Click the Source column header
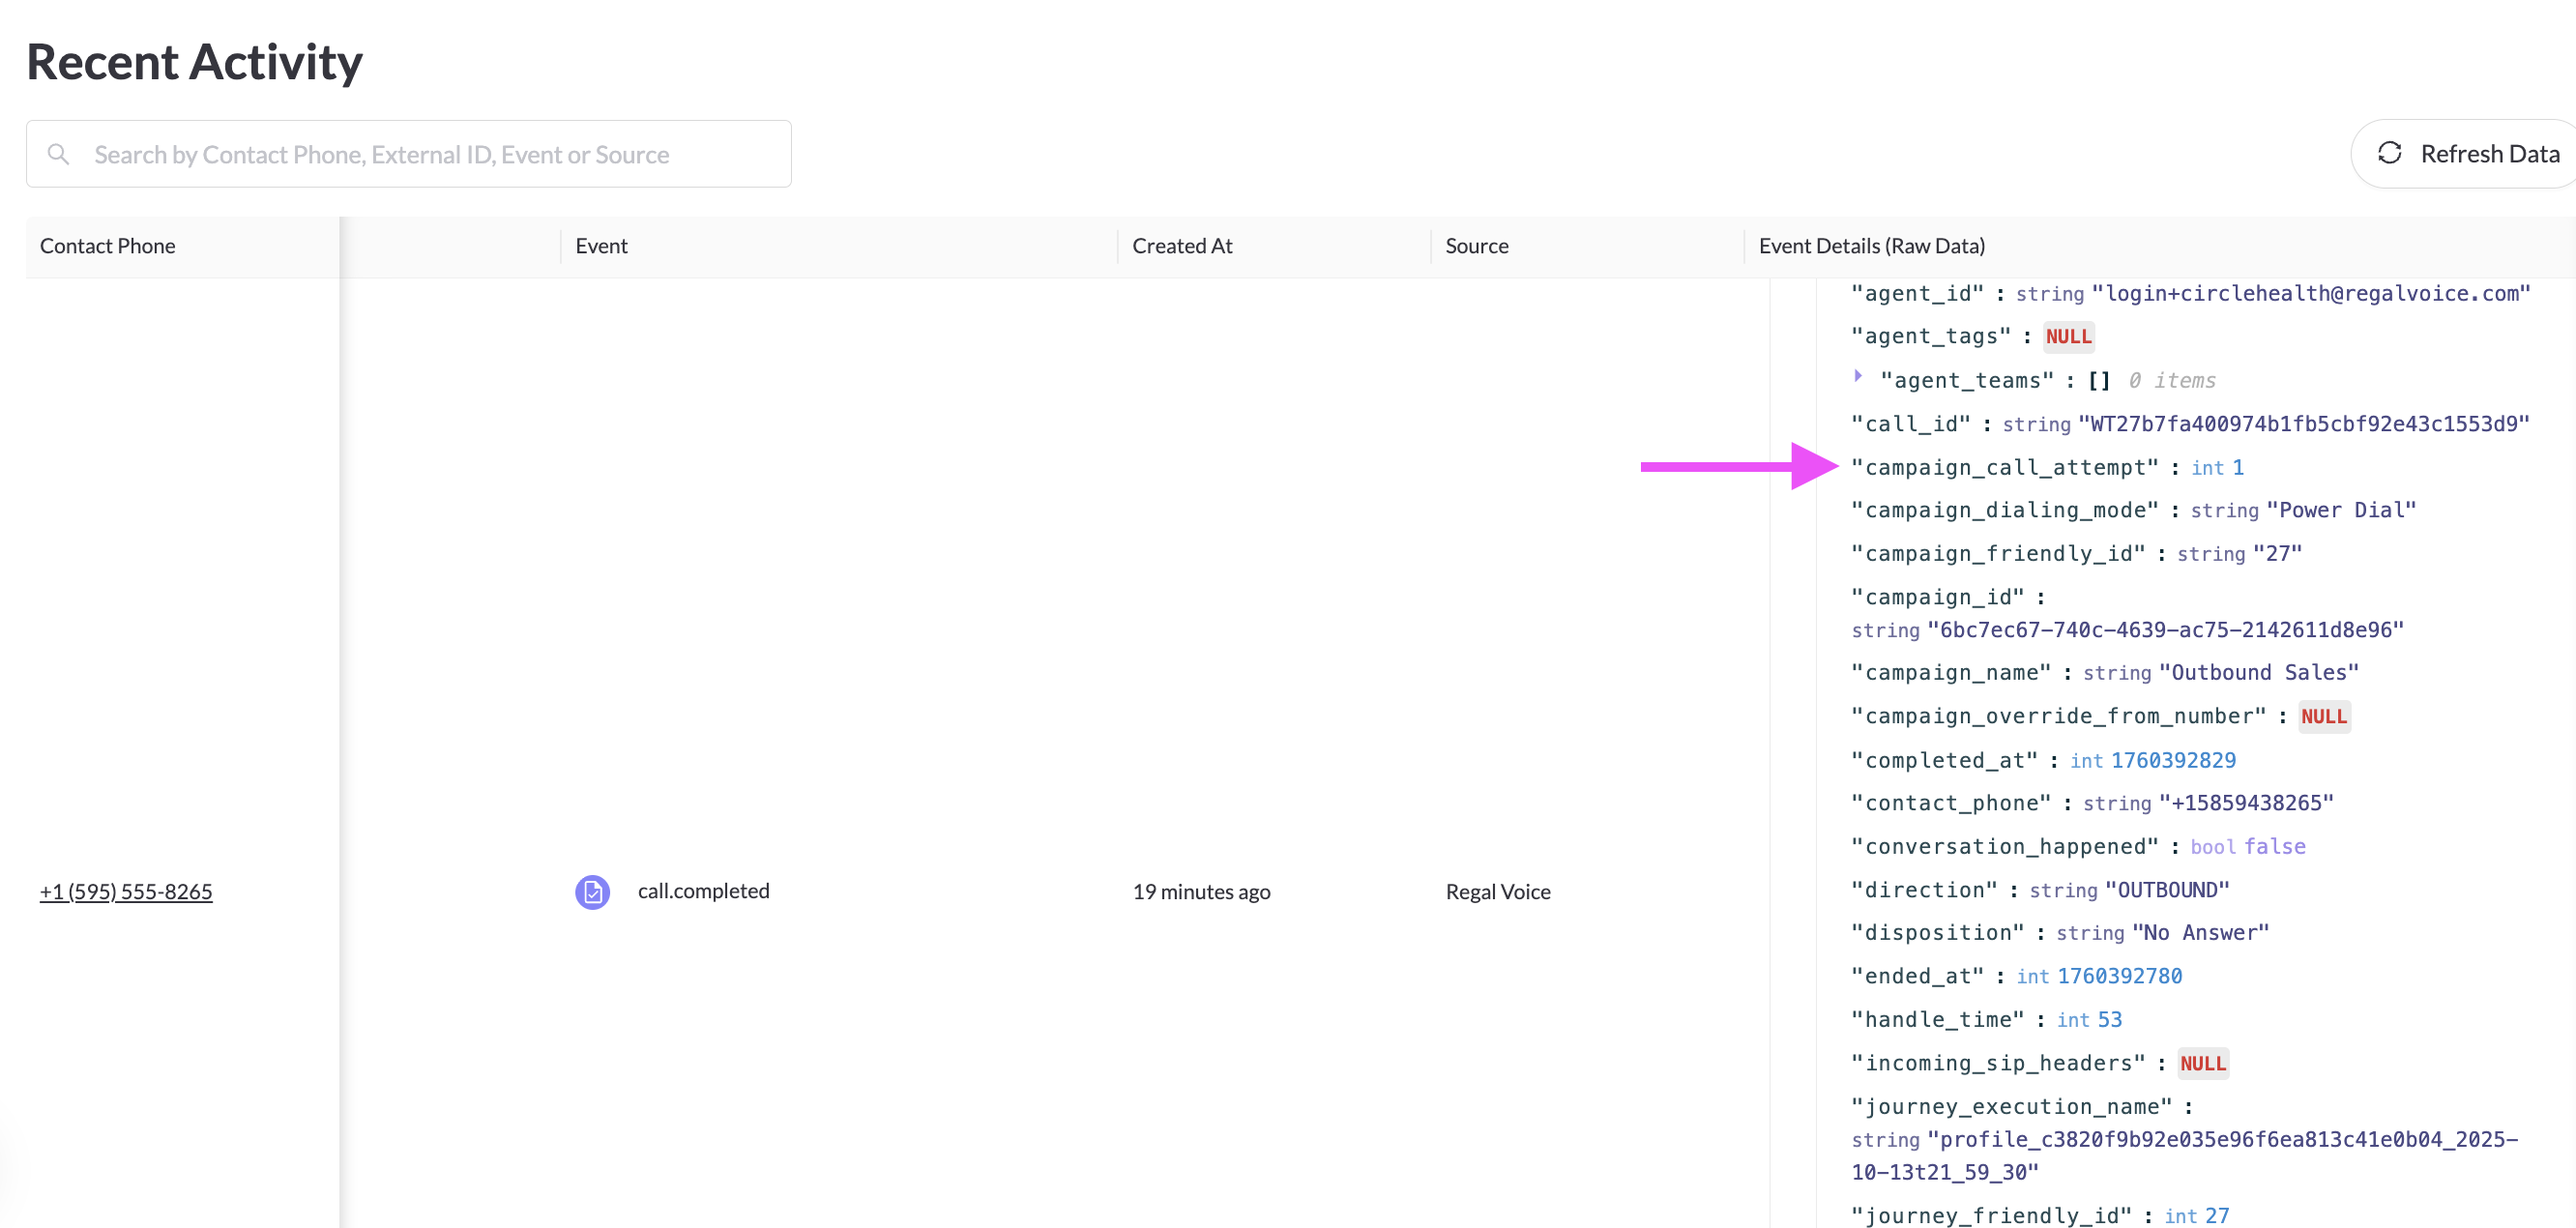Image resolution: width=2576 pixels, height=1228 pixels. coord(1476,246)
